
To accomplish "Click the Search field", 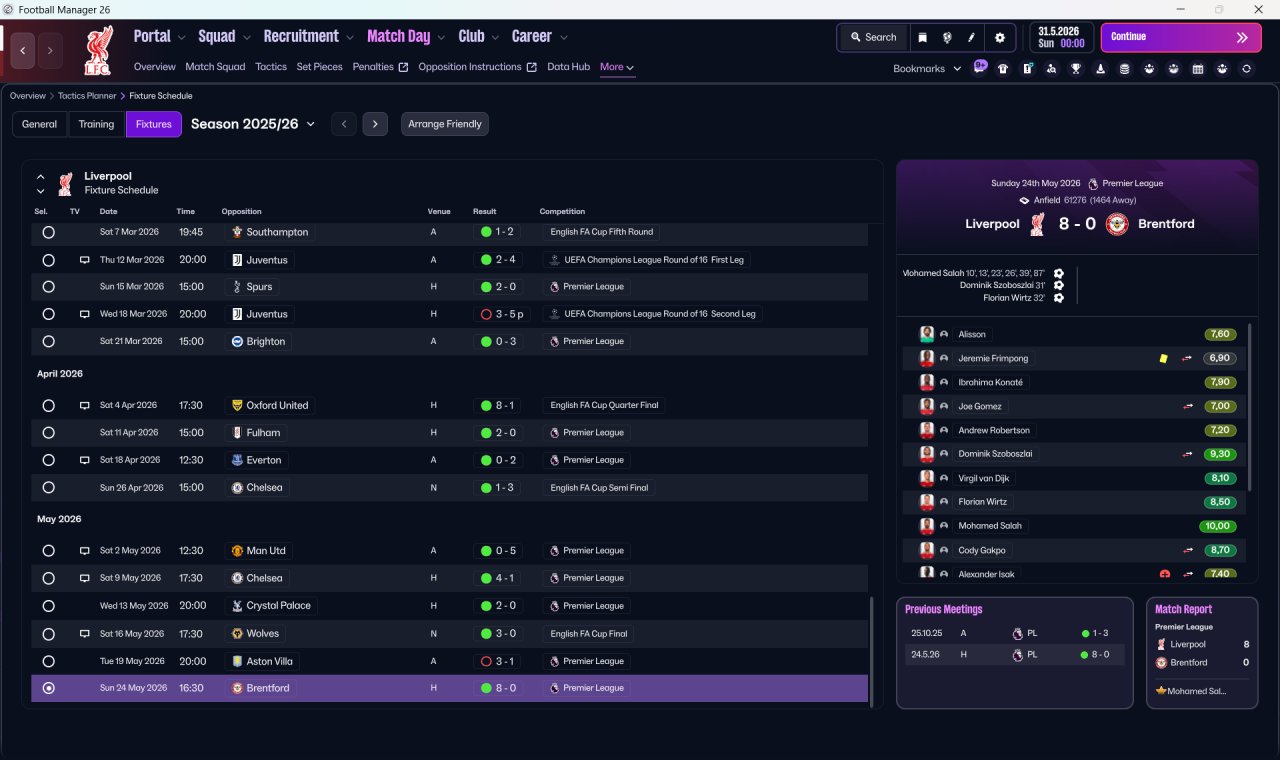I will tap(874, 37).
